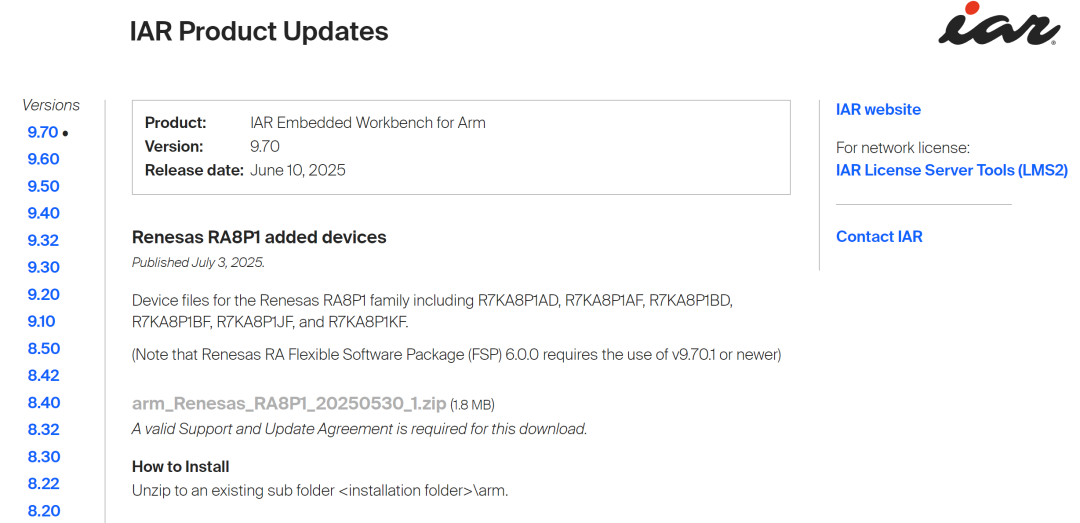Viewport: 1080px width, 523px height.
Task: Open version 9.50 updates
Action: [43, 186]
